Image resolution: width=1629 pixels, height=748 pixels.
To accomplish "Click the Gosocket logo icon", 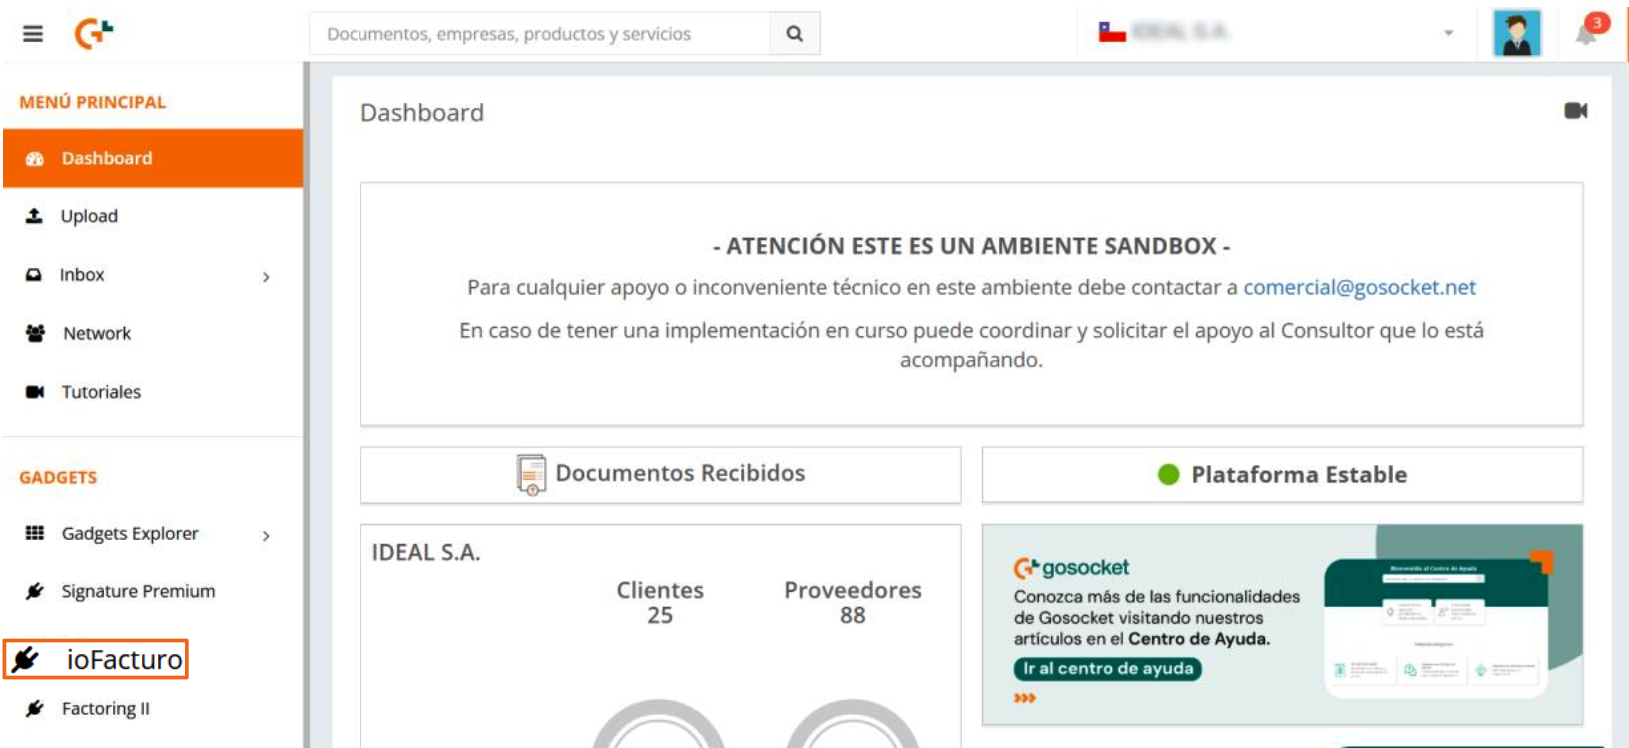I will (x=94, y=34).
